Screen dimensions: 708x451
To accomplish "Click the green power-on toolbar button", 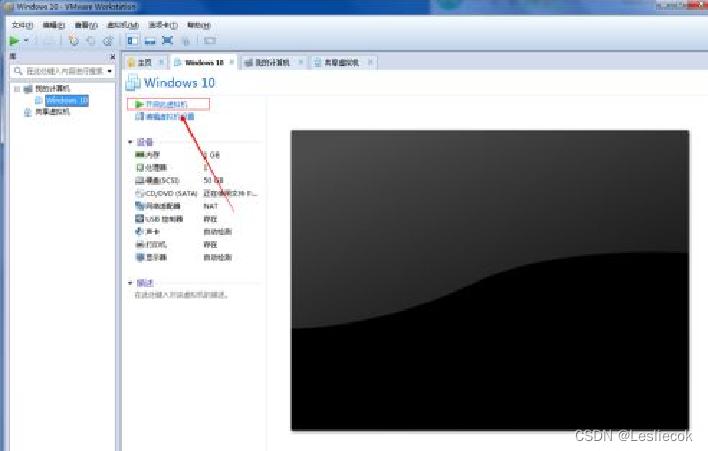I will click(x=14, y=41).
